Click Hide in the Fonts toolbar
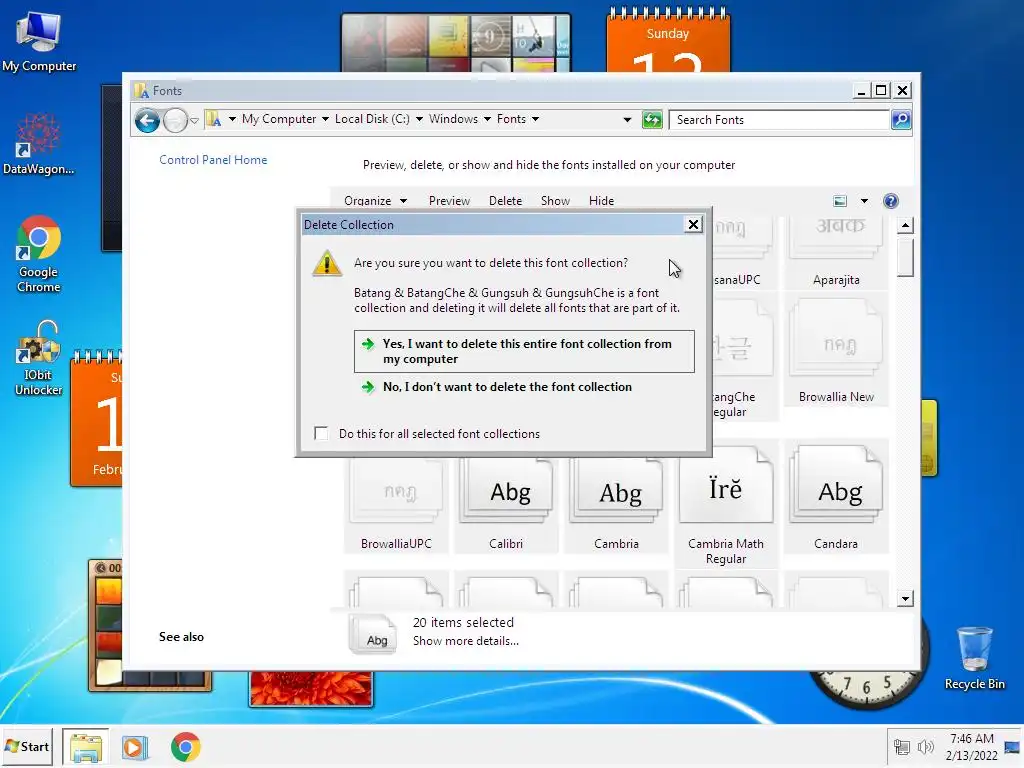Image resolution: width=1024 pixels, height=768 pixels. pyautogui.click(x=601, y=200)
